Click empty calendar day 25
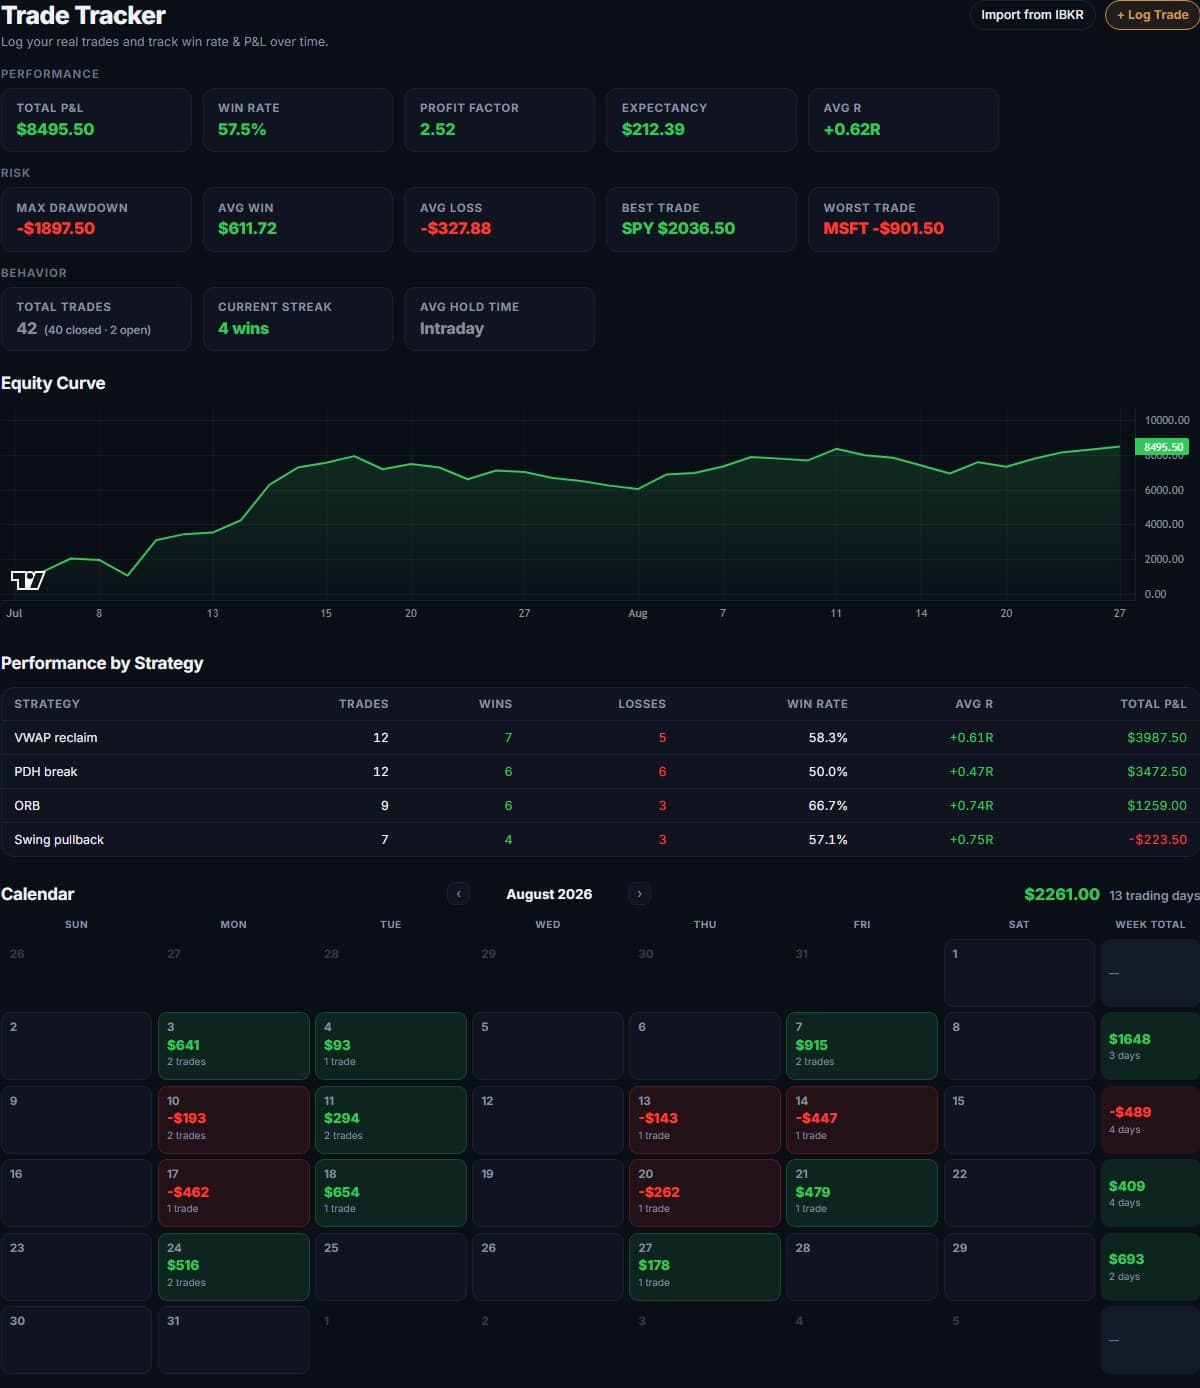1200x1388 pixels. coord(391,1267)
